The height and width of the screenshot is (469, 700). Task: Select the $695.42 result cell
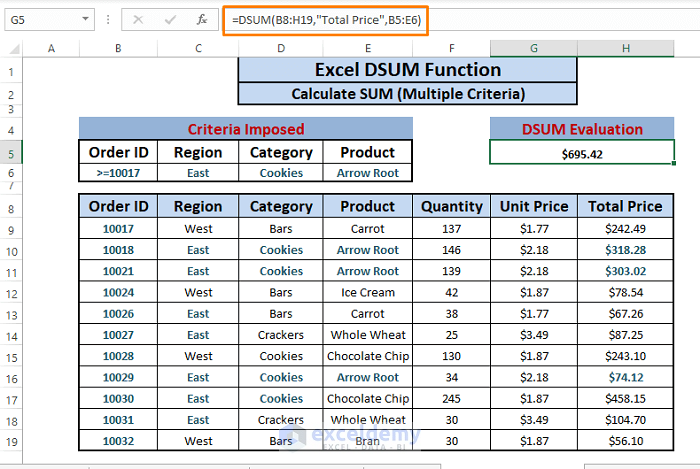(581, 152)
